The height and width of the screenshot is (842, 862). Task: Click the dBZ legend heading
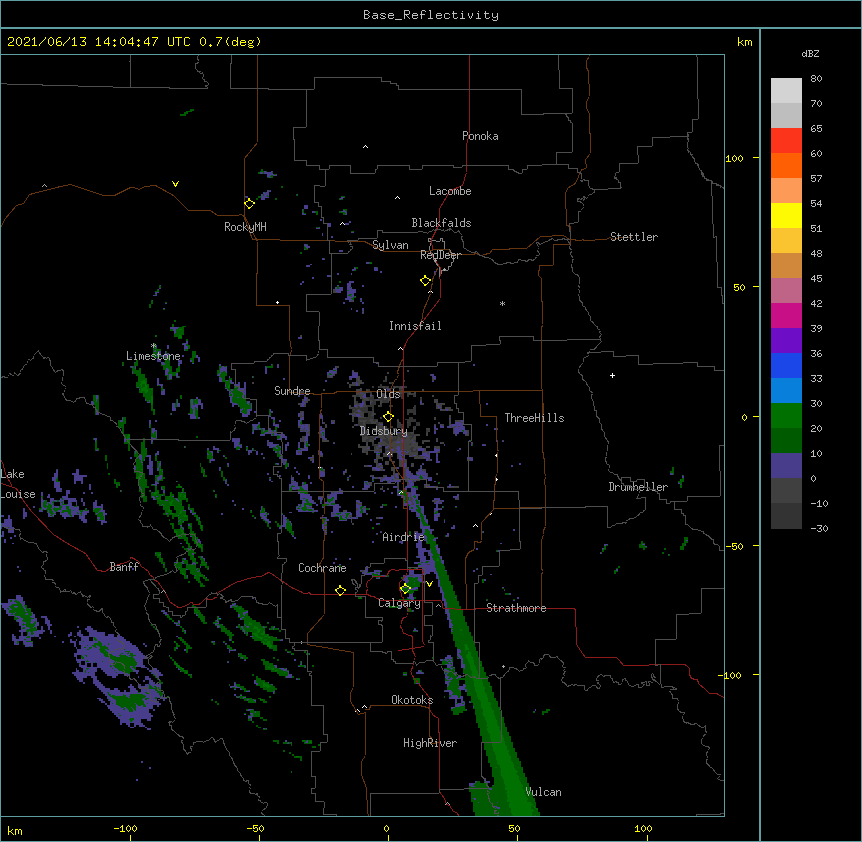810,53
